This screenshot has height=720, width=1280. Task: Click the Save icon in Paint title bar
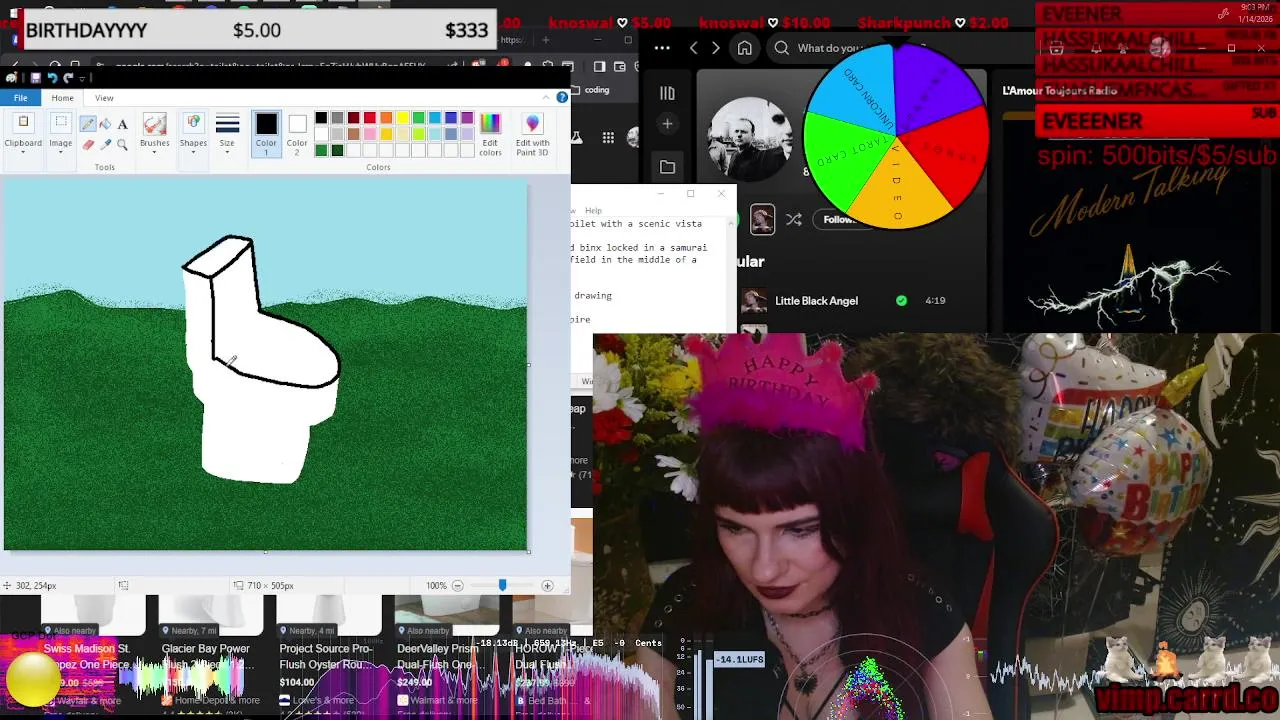tap(35, 77)
